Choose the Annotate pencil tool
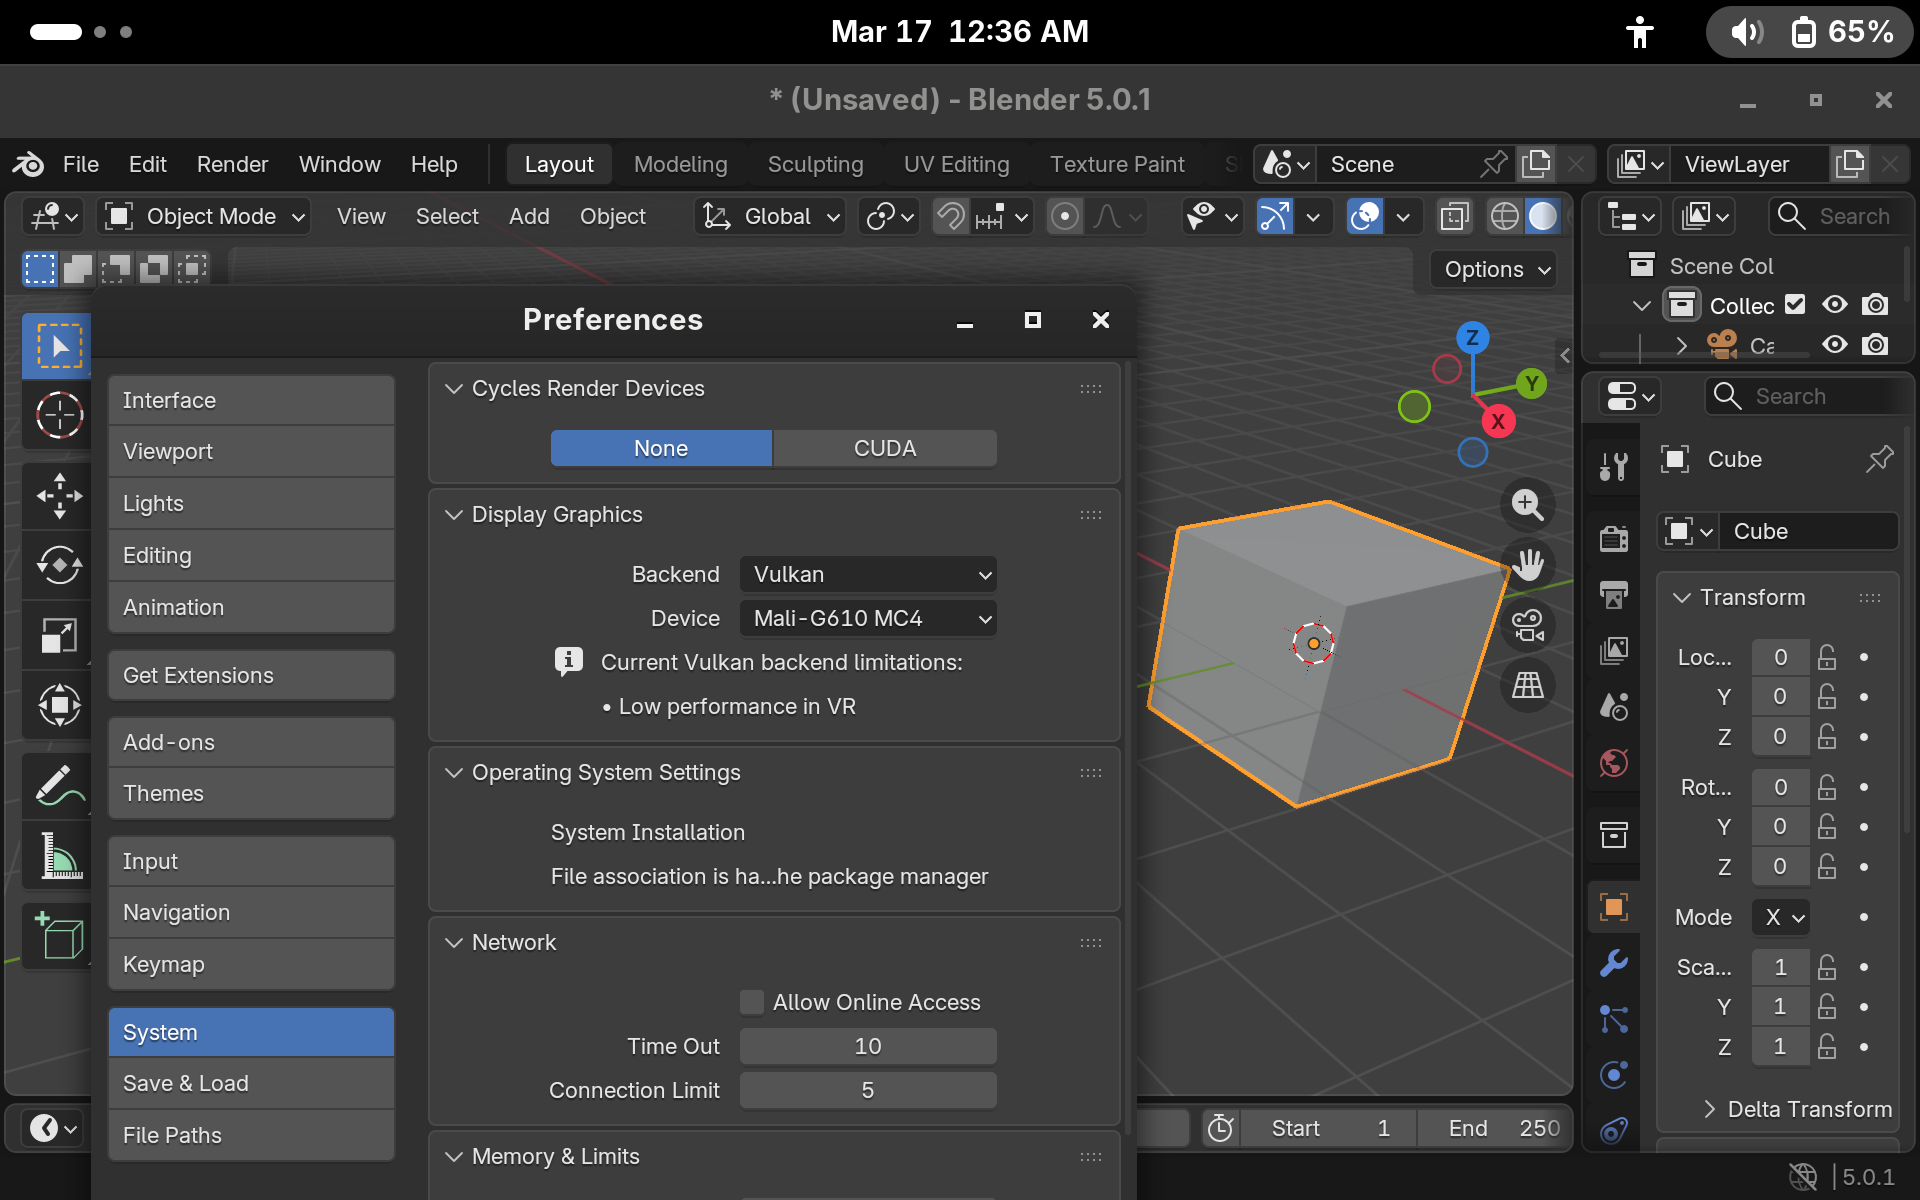 pos(59,785)
